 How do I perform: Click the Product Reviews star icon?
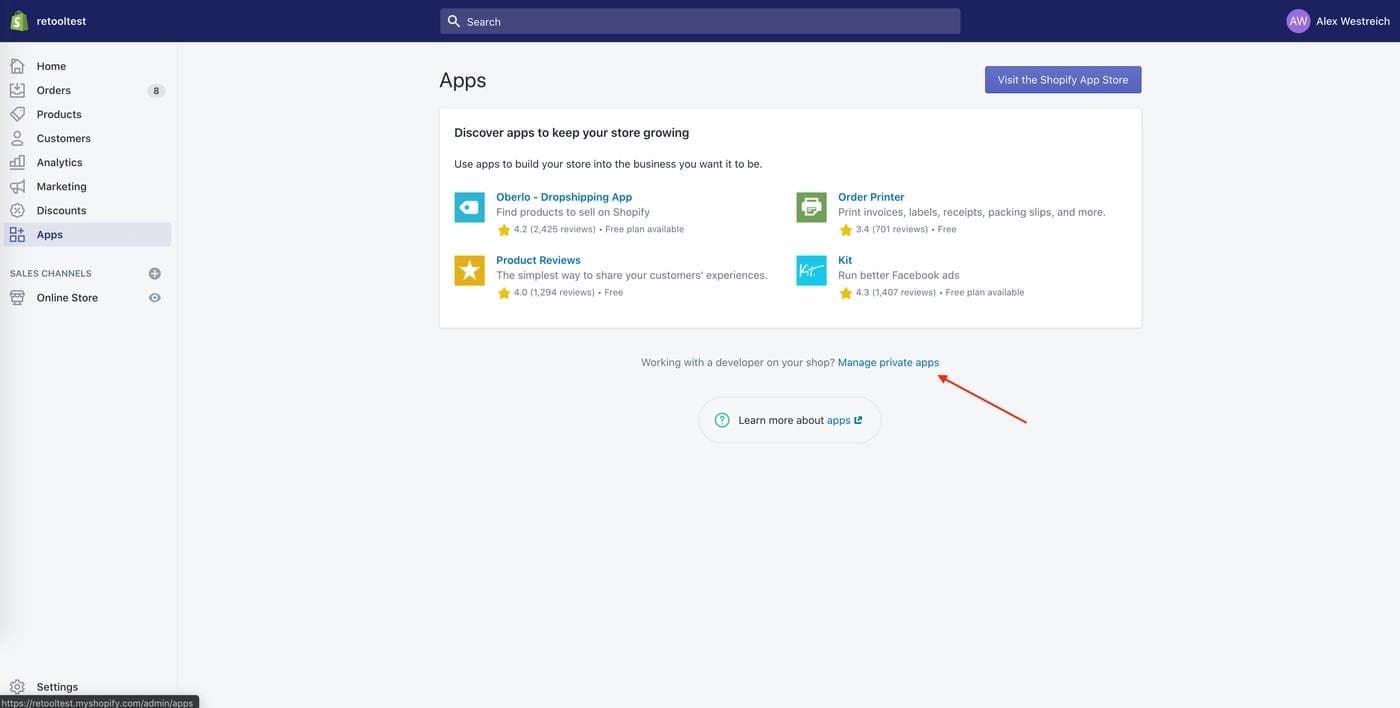pos(469,270)
